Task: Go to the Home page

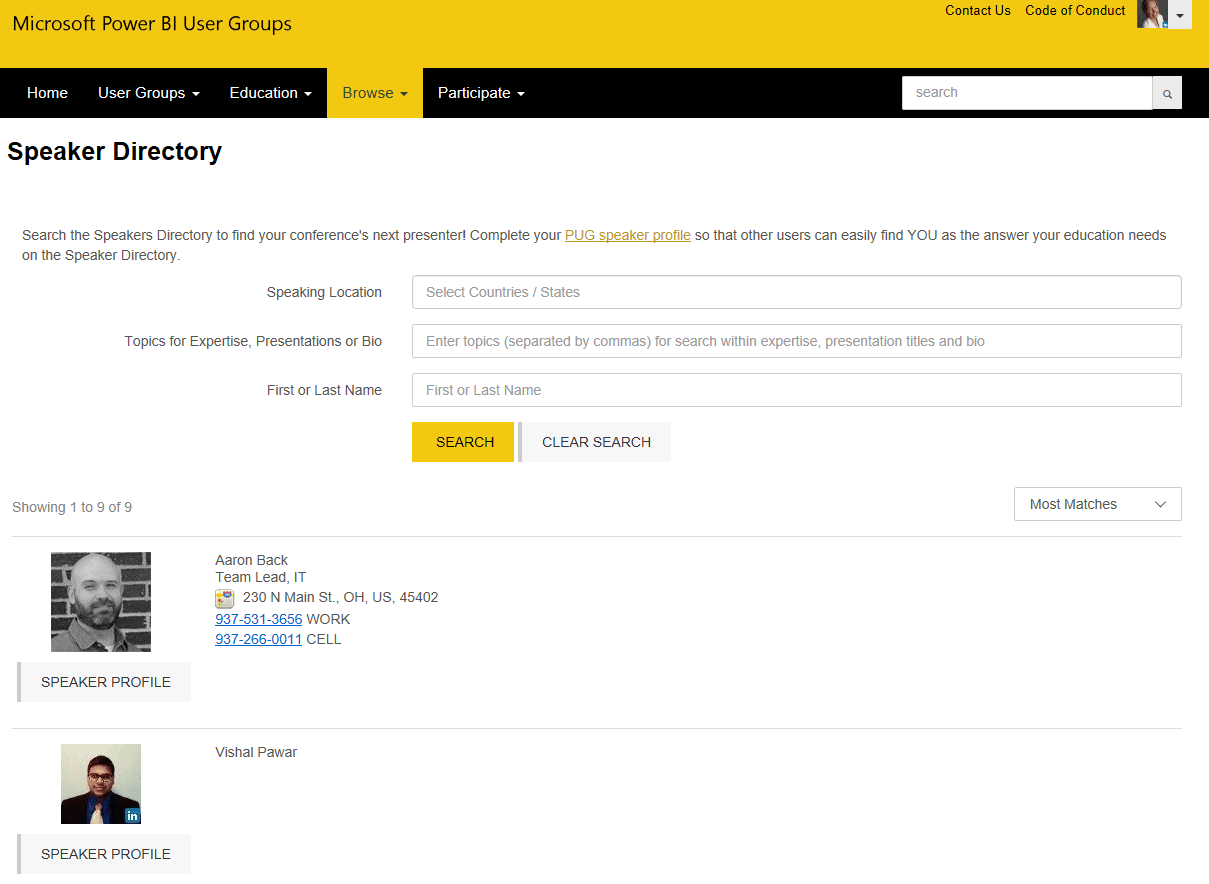Action: [x=47, y=93]
